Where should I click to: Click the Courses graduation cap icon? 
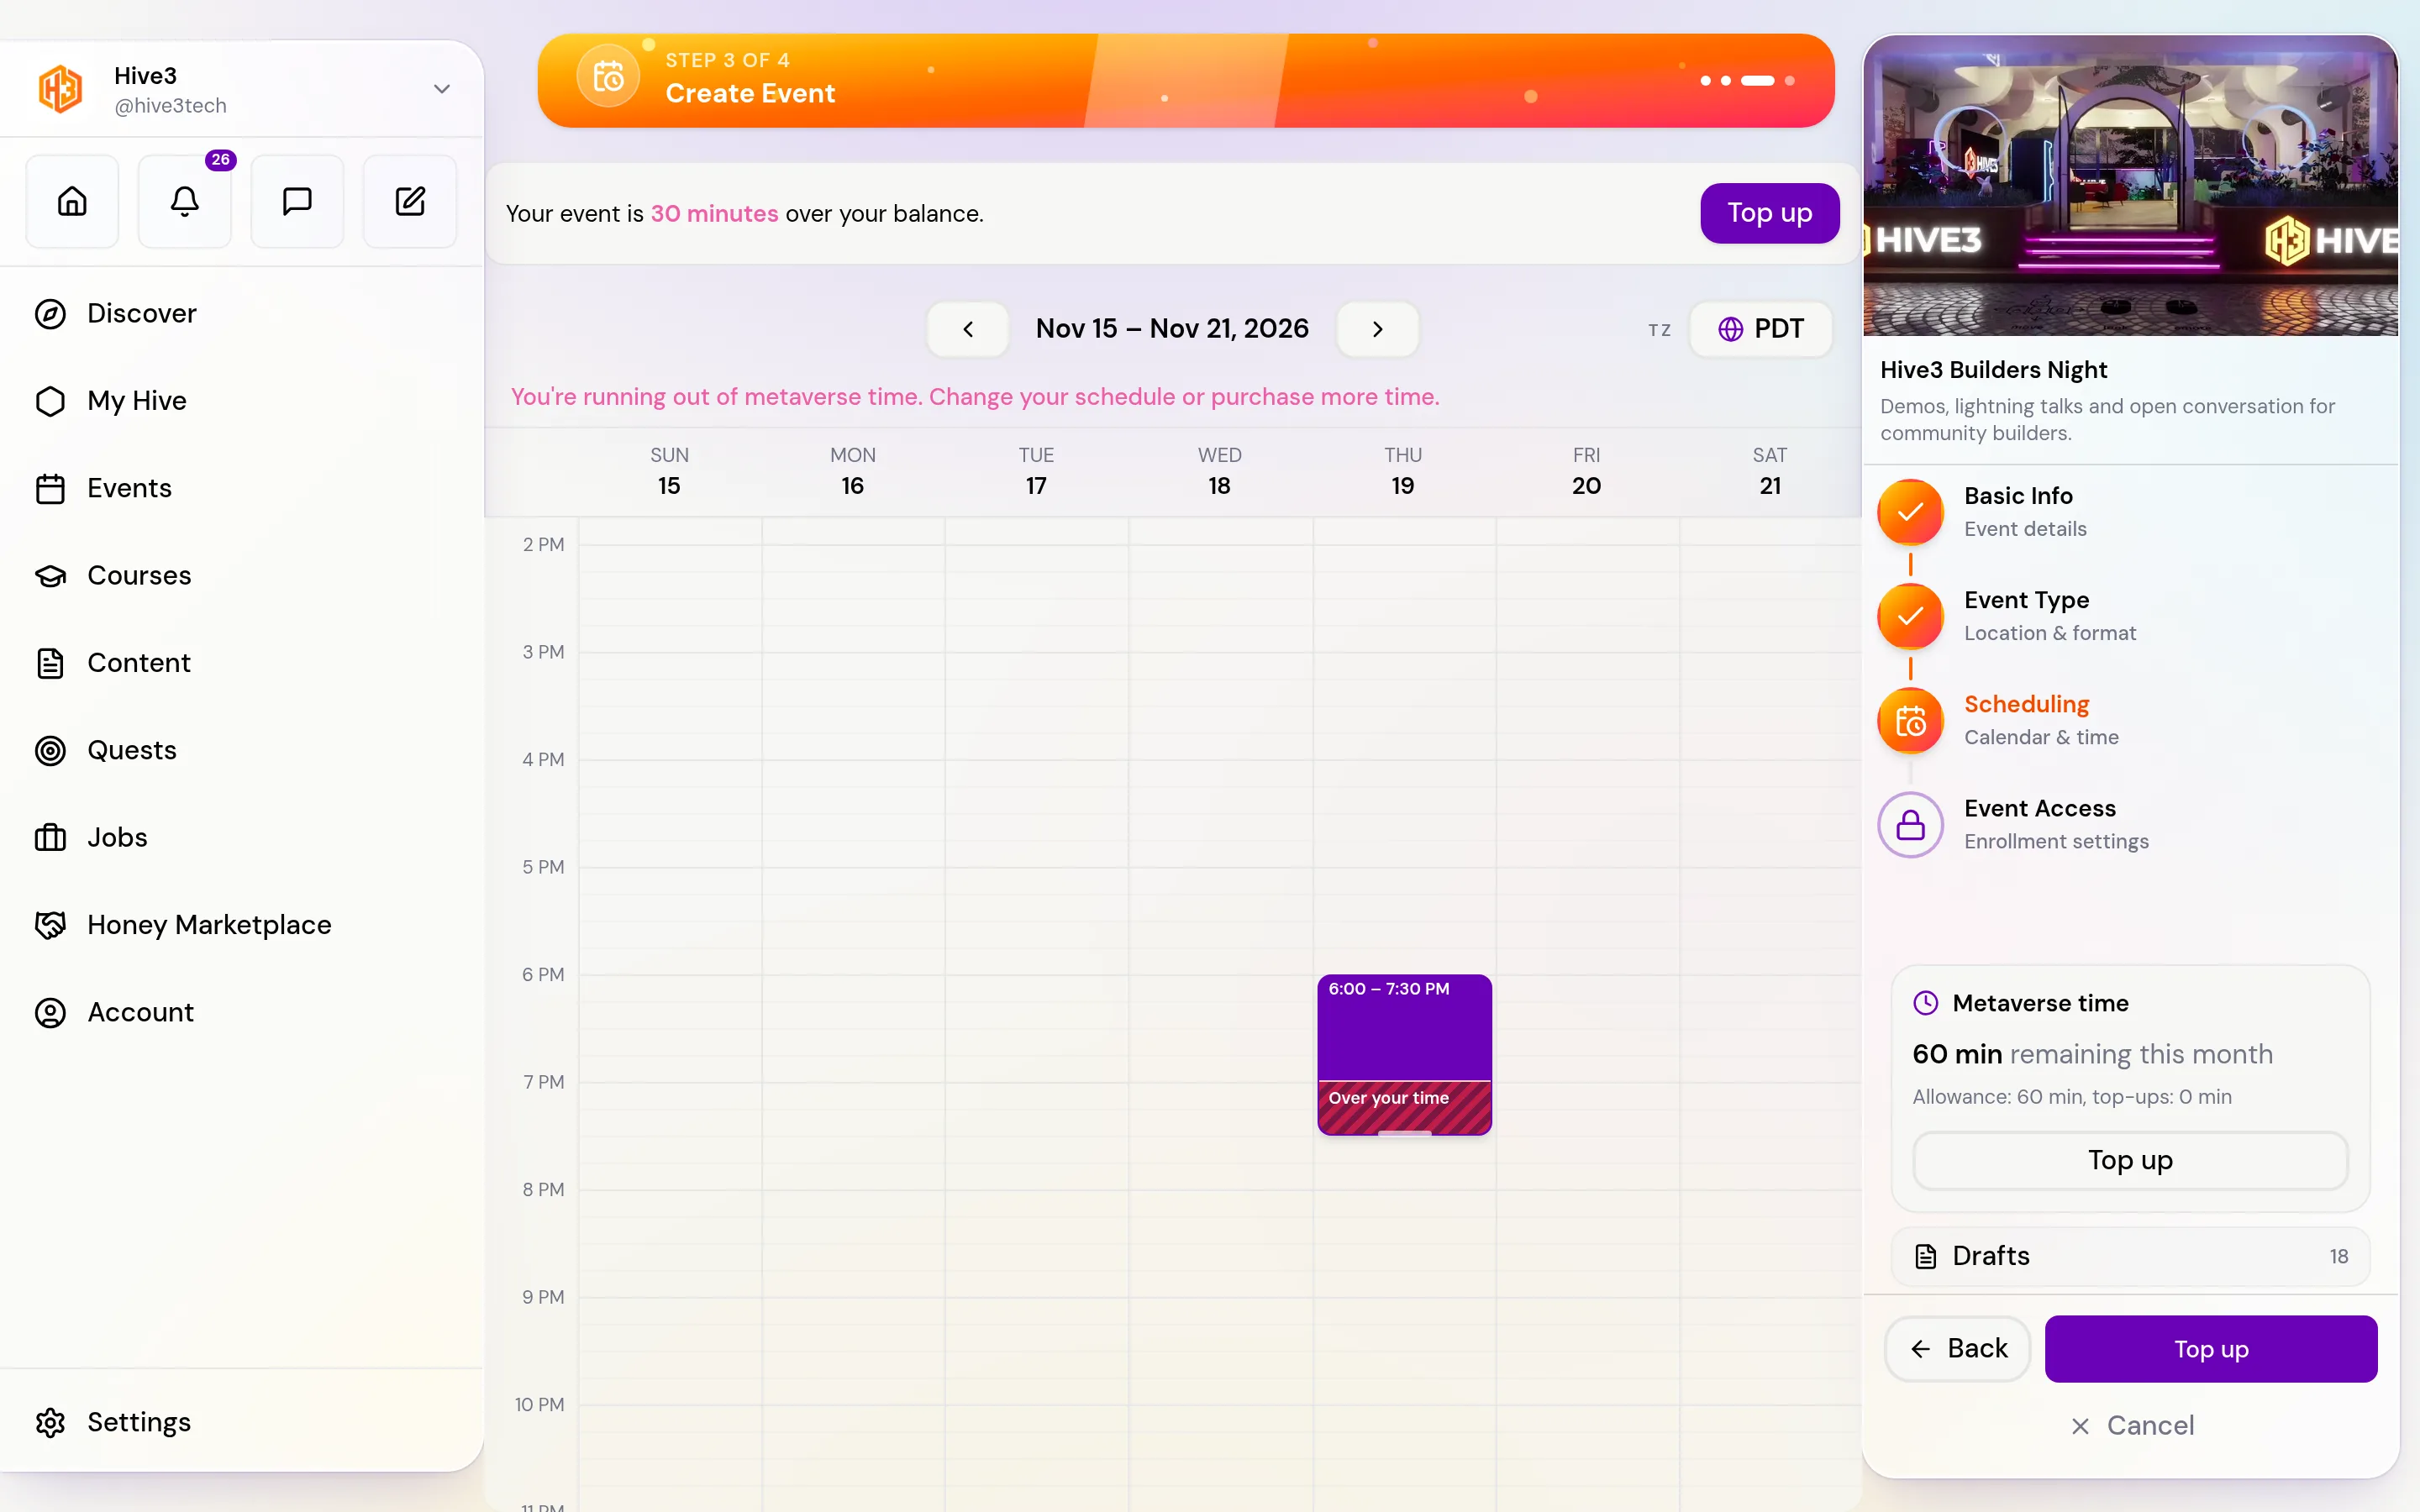coord(50,576)
